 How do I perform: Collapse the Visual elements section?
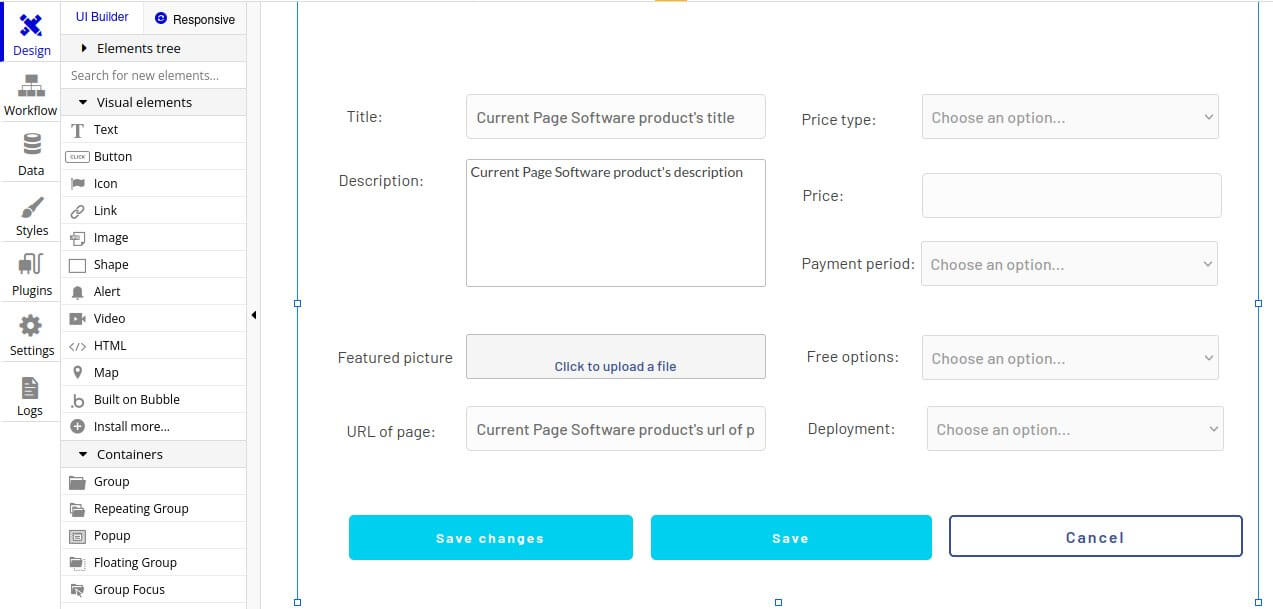click(x=83, y=102)
